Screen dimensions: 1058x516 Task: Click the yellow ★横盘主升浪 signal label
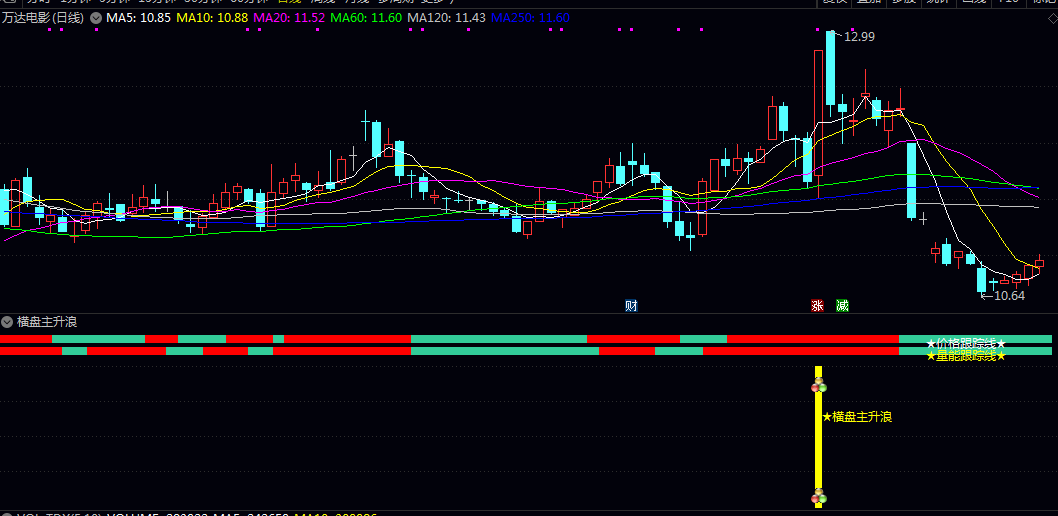pyautogui.click(x=857, y=417)
